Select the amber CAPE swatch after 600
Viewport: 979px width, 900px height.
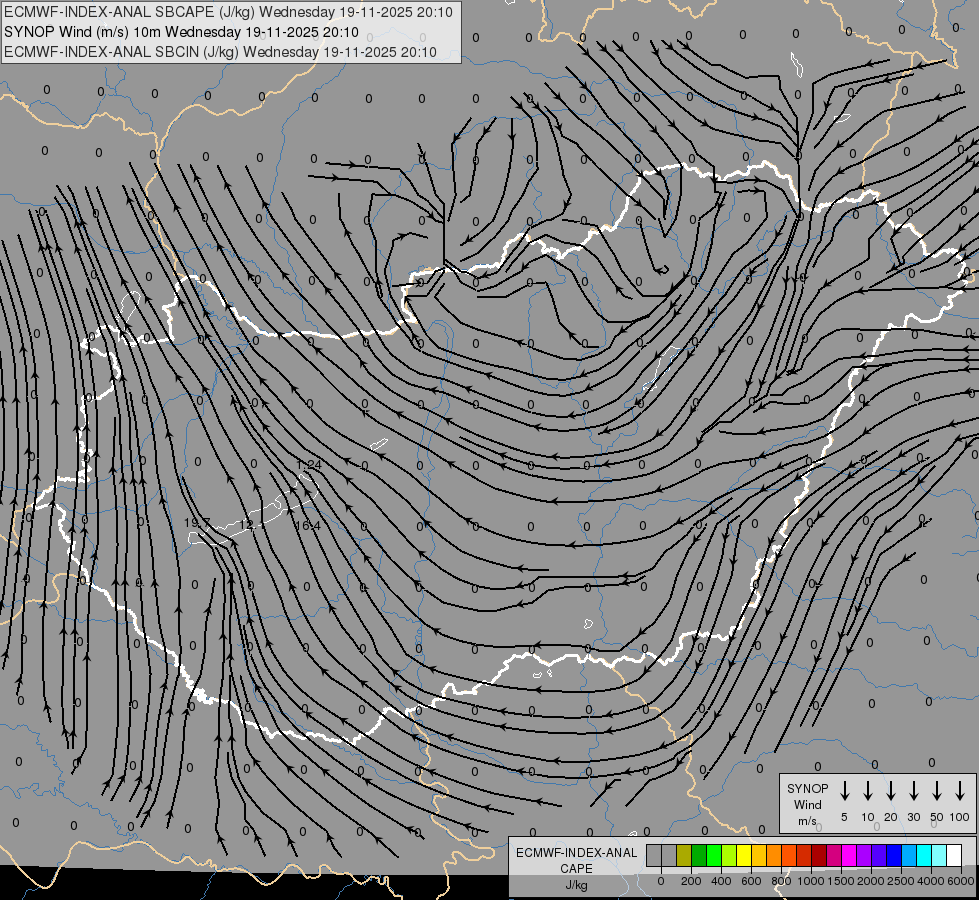tap(759, 855)
